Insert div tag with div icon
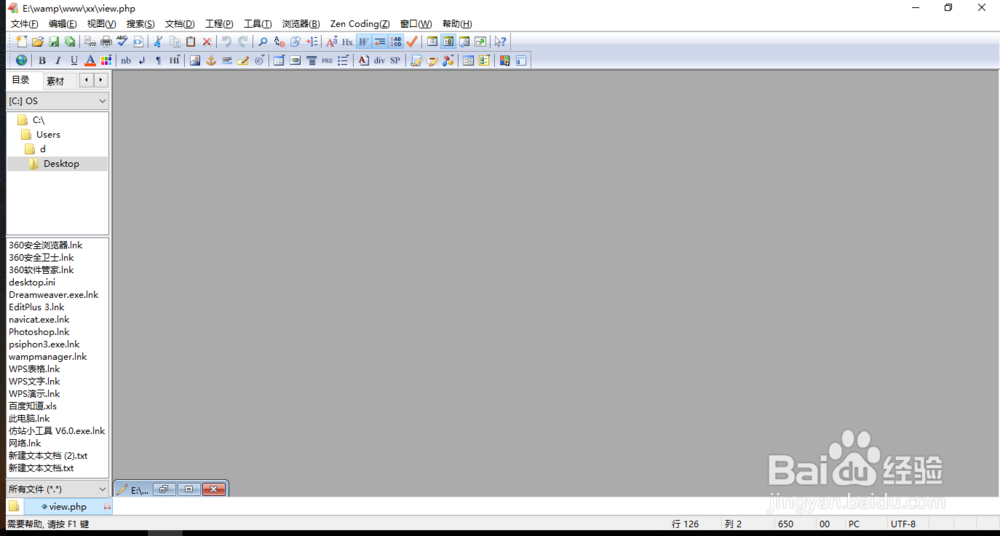 click(x=379, y=61)
